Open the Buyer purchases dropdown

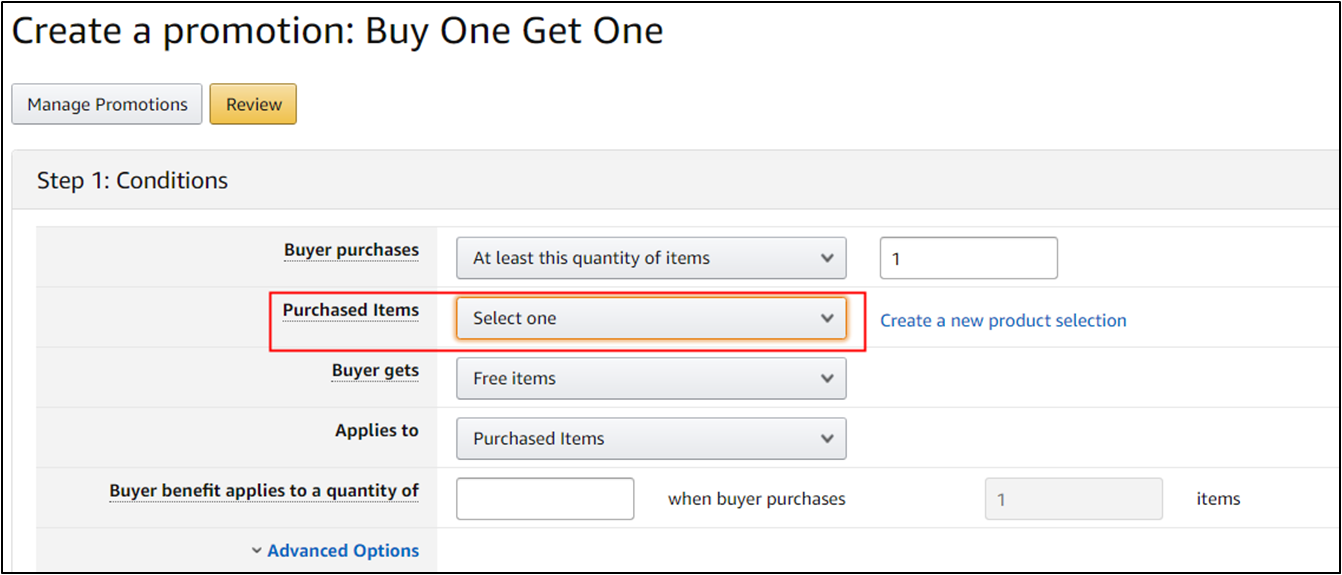[651, 258]
